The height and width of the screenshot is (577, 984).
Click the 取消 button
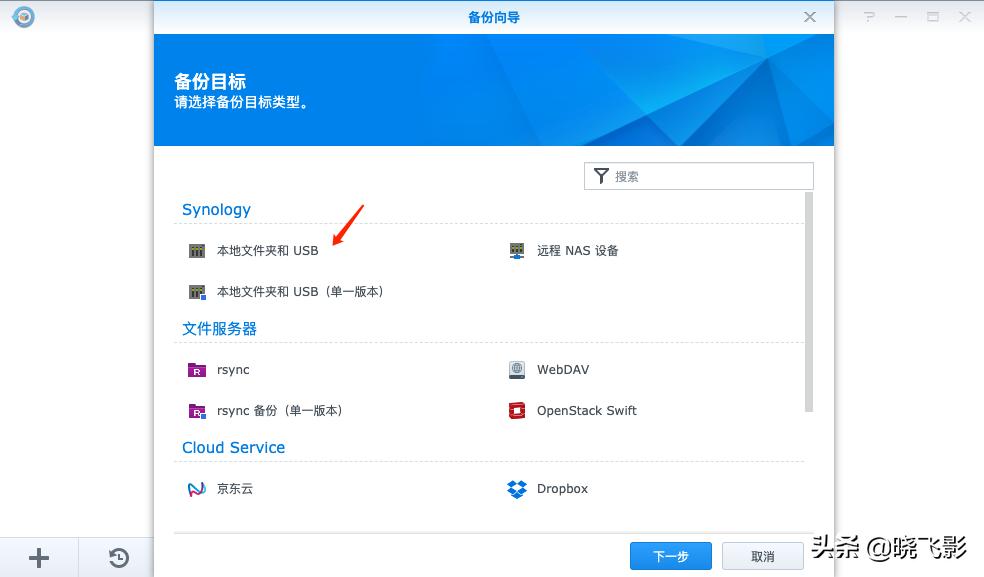[762, 556]
